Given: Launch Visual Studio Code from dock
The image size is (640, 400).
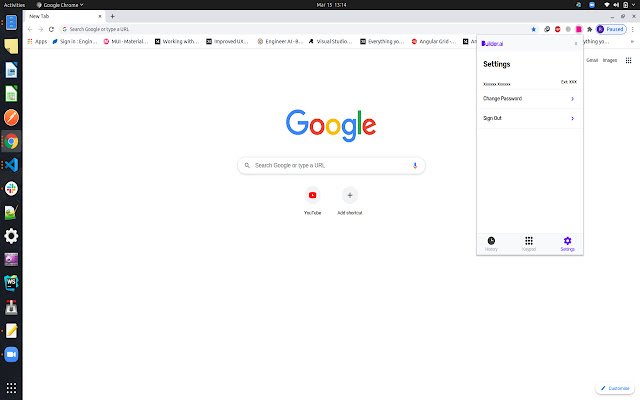Looking at the screenshot, I should (x=11, y=165).
